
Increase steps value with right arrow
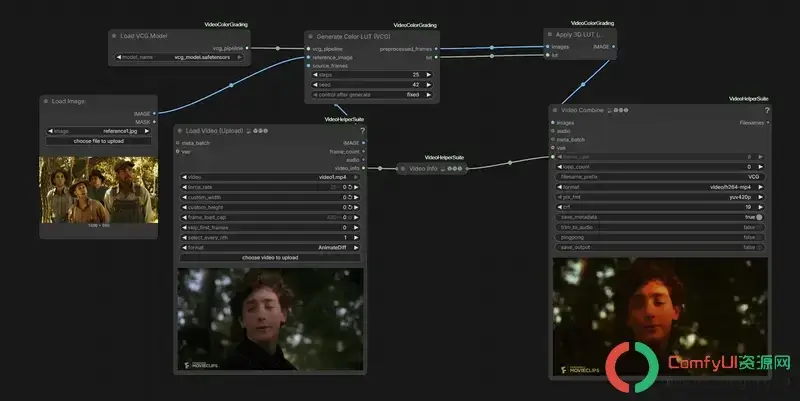coord(429,75)
